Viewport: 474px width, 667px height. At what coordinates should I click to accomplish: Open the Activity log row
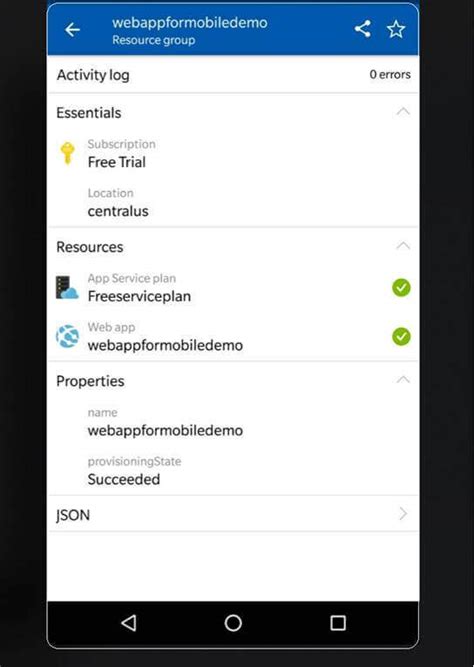click(233, 74)
